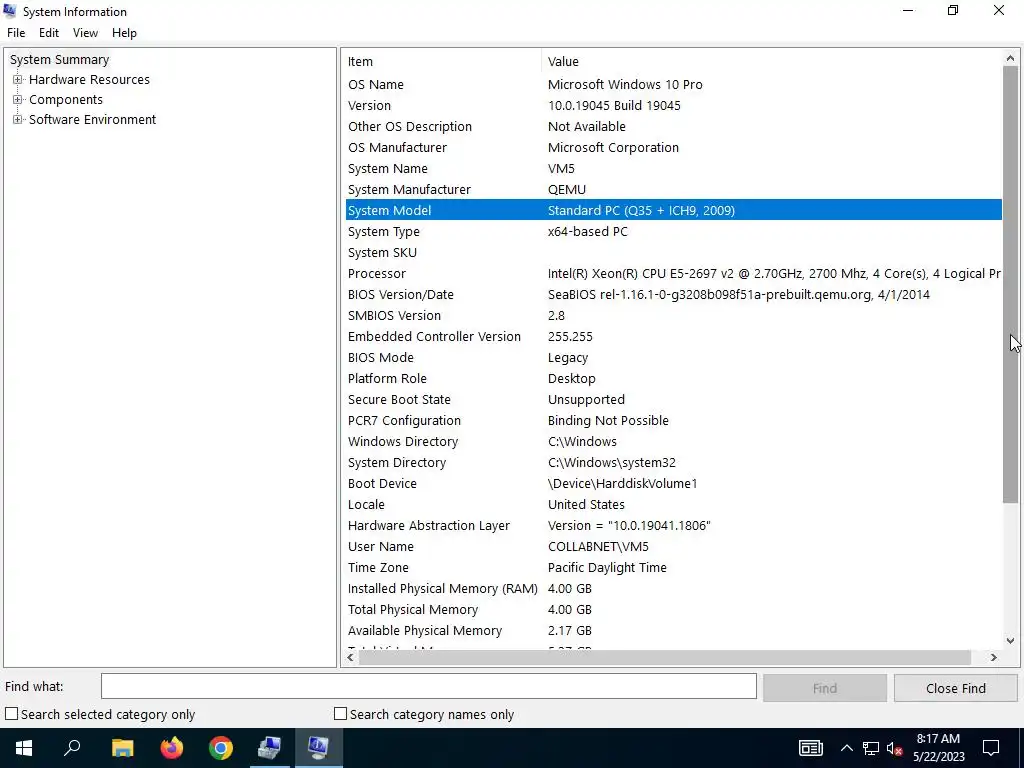Select the BIOS Mode row
Image resolution: width=1024 pixels, height=768 pixels.
(x=673, y=357)
